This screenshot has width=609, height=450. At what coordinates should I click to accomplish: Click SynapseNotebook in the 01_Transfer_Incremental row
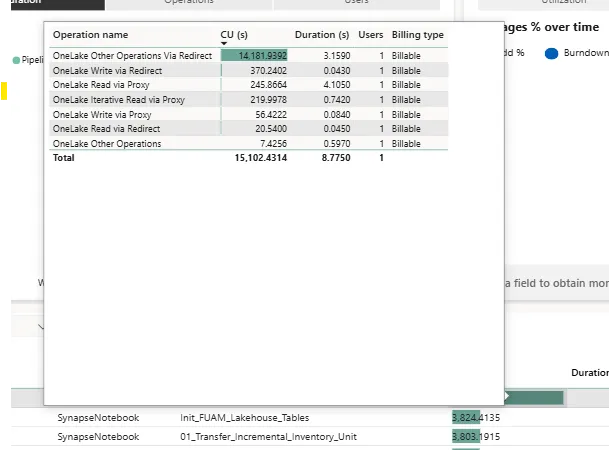click(98, 437)
